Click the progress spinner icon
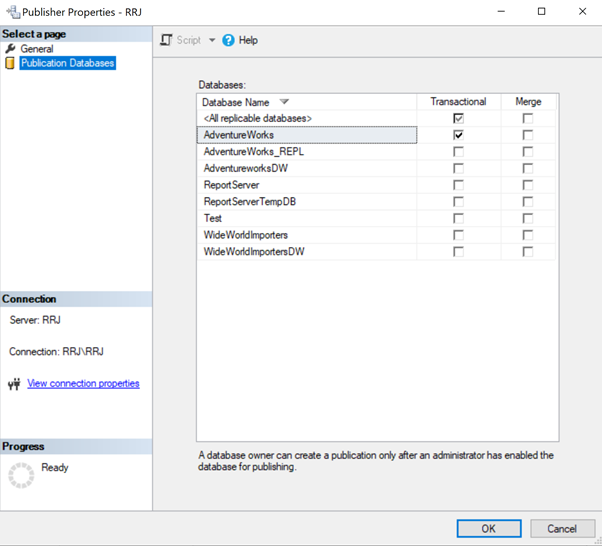 click(x=21, y=475)
